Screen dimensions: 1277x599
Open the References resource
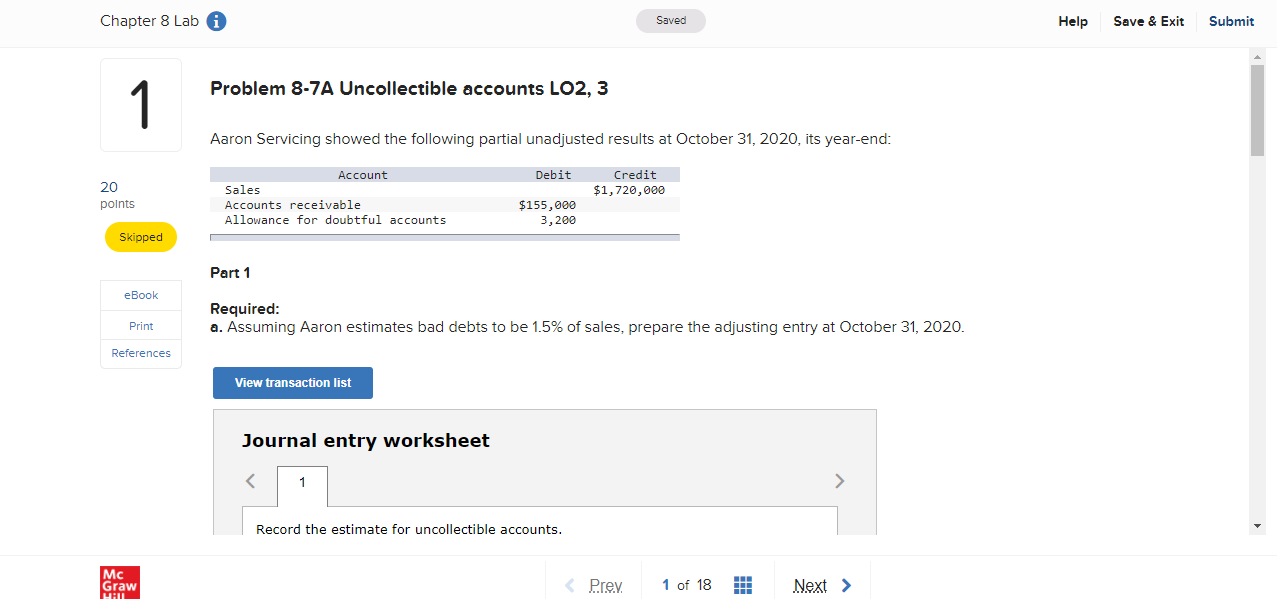coord(140,352)
